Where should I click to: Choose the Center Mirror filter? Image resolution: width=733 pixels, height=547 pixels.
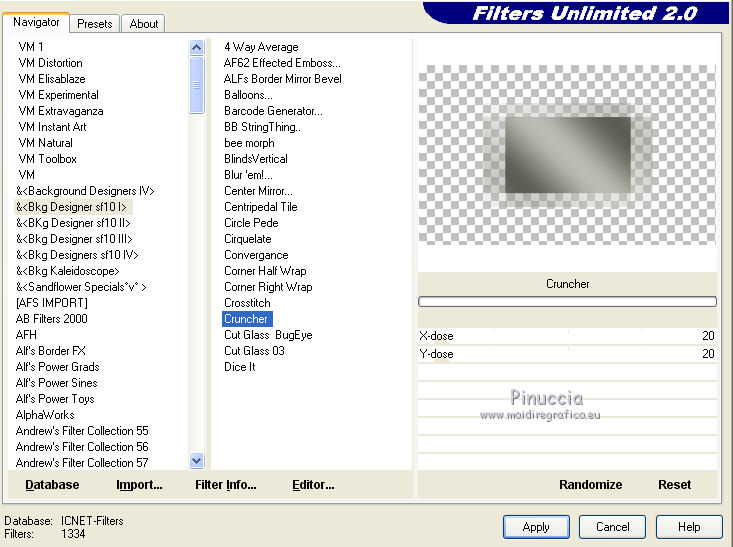click(x=258, y=191)
